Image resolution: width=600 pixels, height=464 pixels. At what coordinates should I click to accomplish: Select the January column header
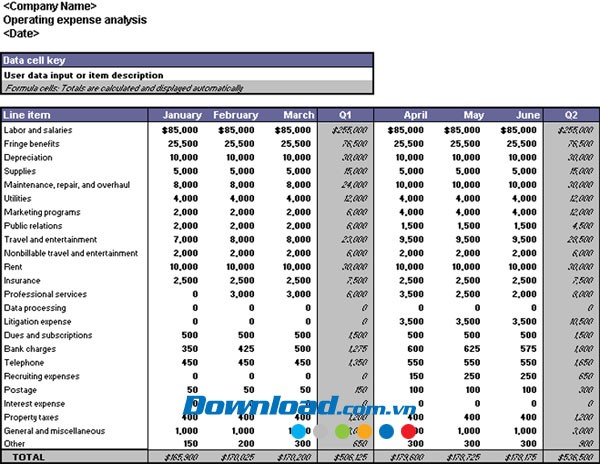(183, 115)
